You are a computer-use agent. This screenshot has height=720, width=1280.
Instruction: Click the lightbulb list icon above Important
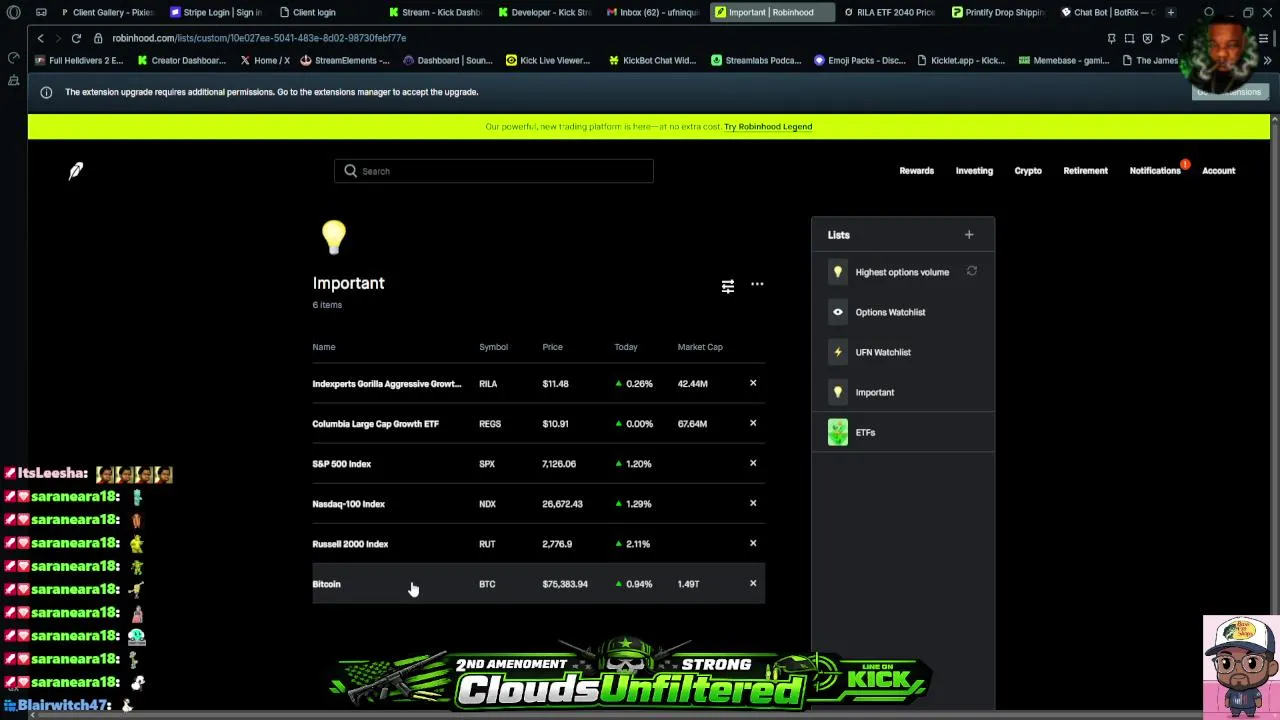coord(333,238)
